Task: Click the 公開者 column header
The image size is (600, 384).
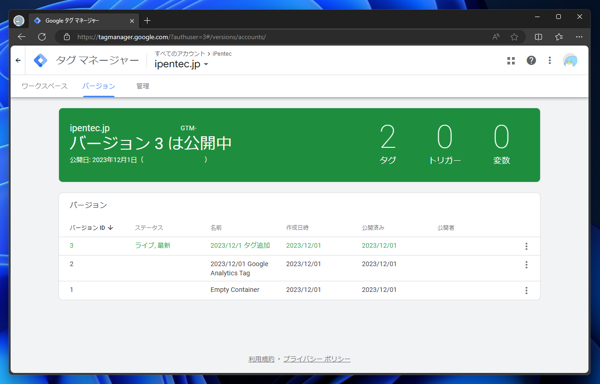Action: [446, 228]
